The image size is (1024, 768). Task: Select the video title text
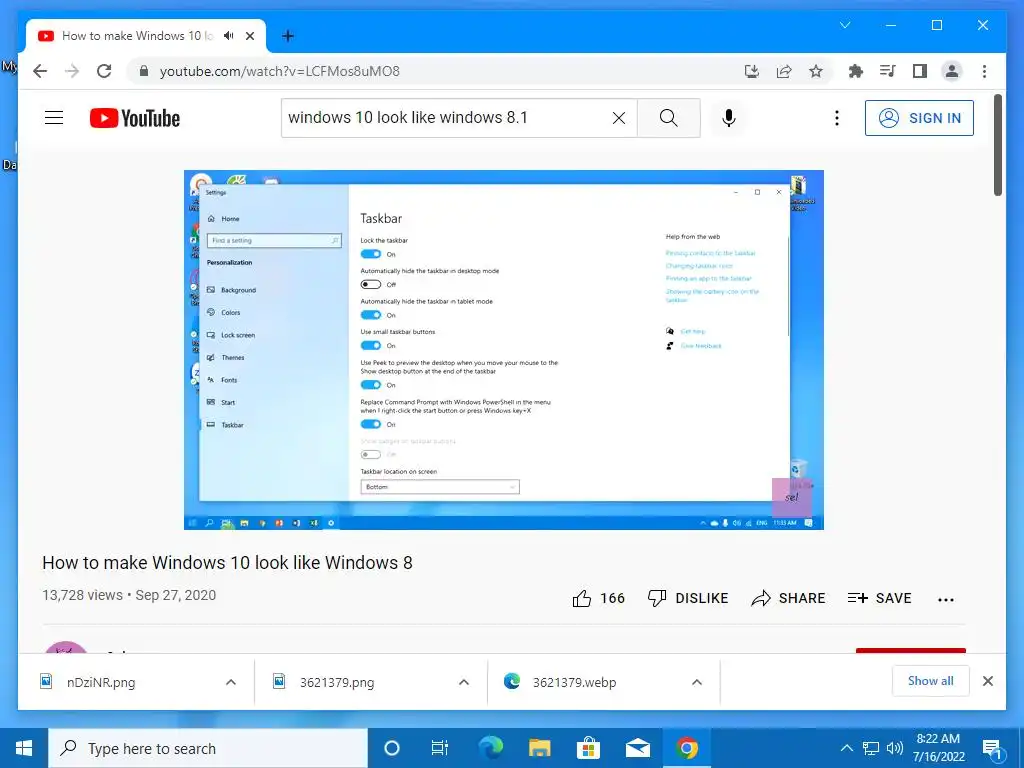(227, 562)
